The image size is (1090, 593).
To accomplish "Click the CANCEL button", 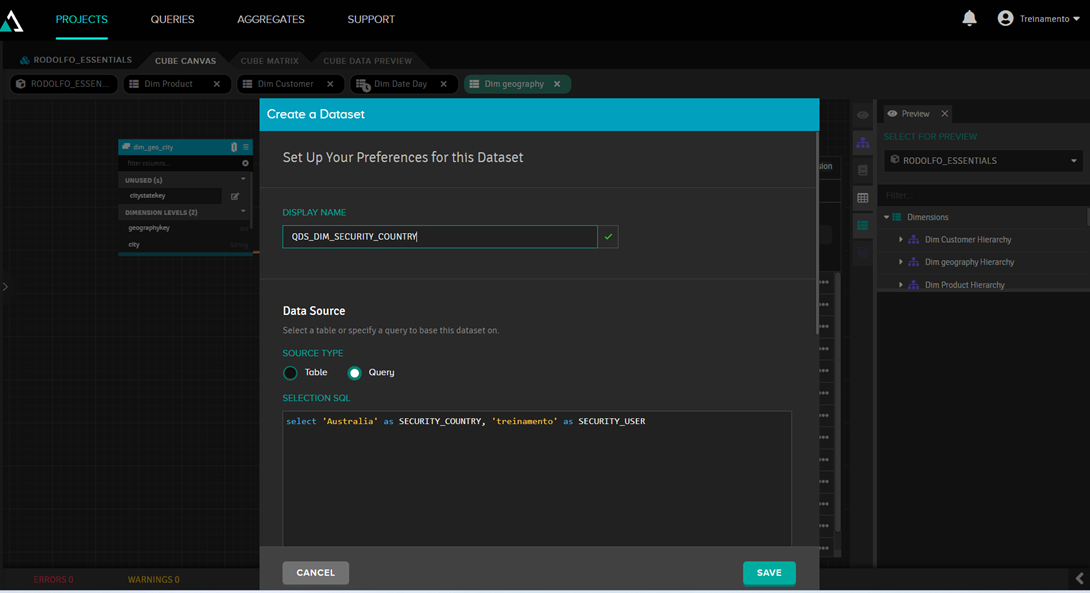I will (x=315, y=573).
